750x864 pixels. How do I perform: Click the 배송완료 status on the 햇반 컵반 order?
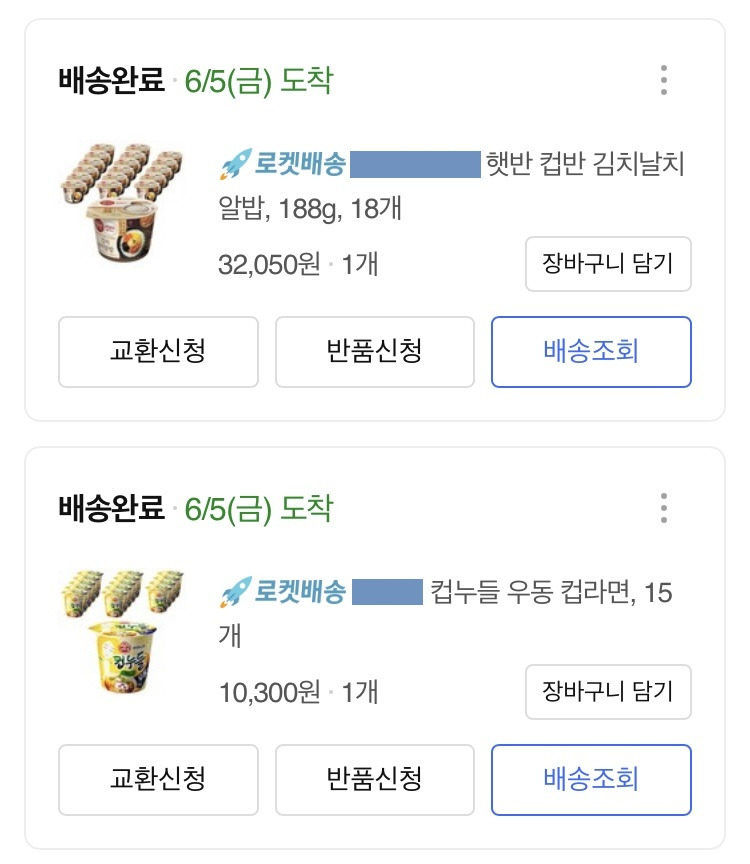111,81
